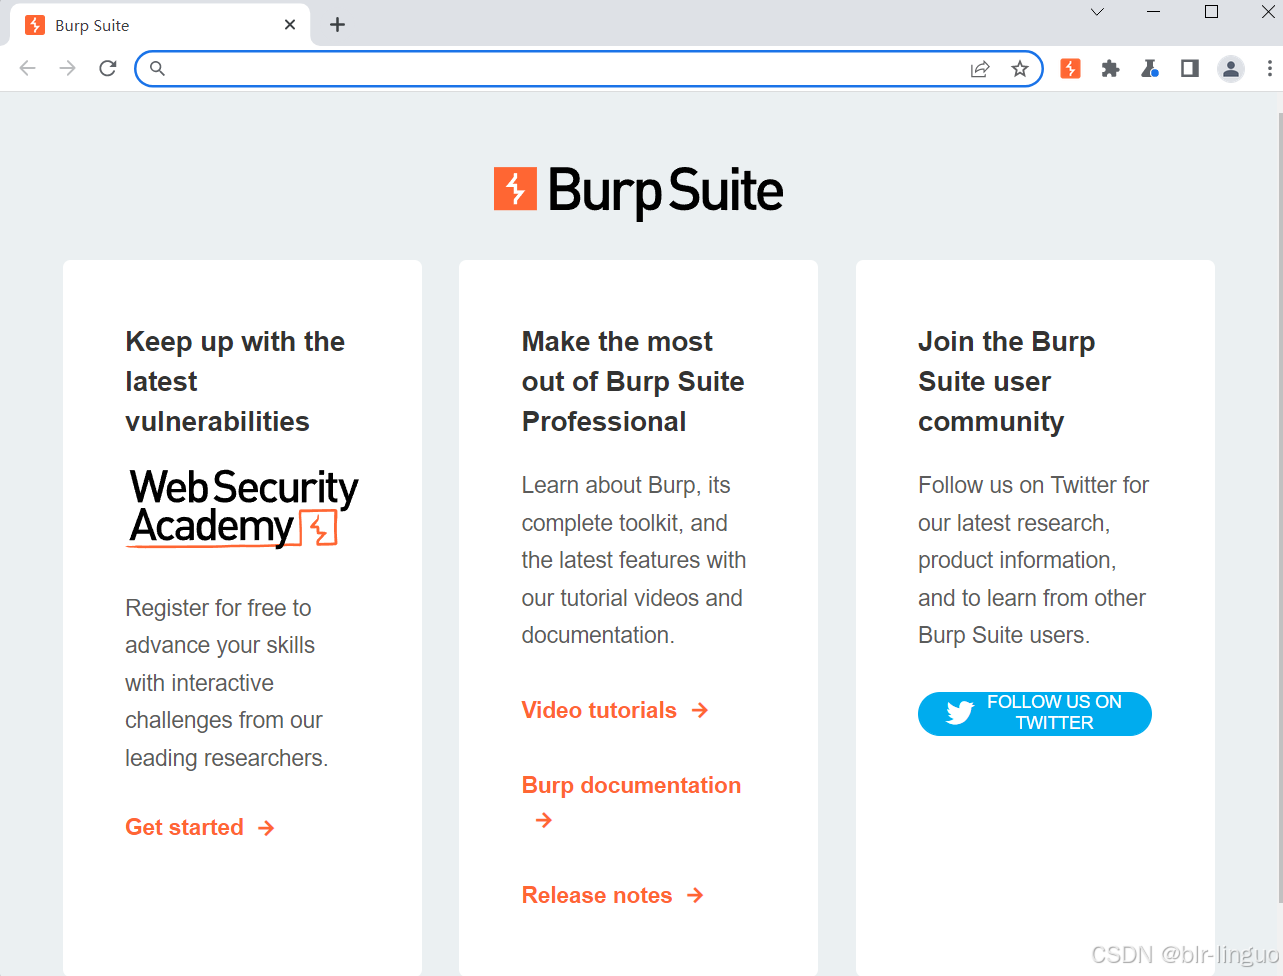
Task: Select the Burp Suite browser tab
Action: click(x=160, y=25)
